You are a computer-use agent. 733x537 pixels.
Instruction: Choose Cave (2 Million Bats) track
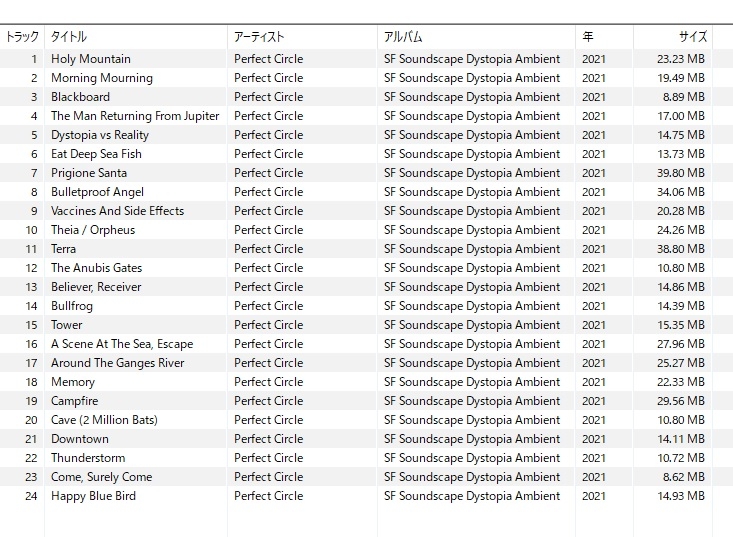click(104, 420)
